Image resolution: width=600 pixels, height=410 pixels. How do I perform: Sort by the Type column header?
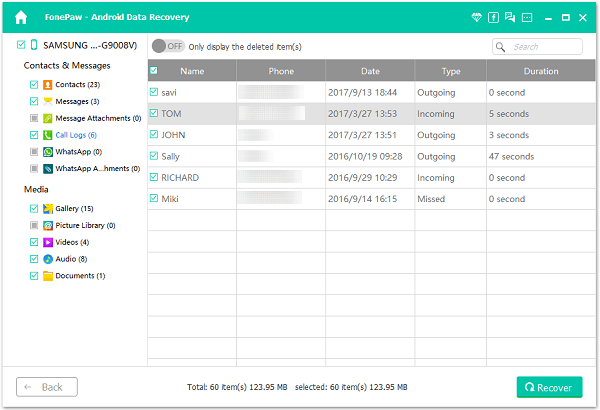(451, 71)
